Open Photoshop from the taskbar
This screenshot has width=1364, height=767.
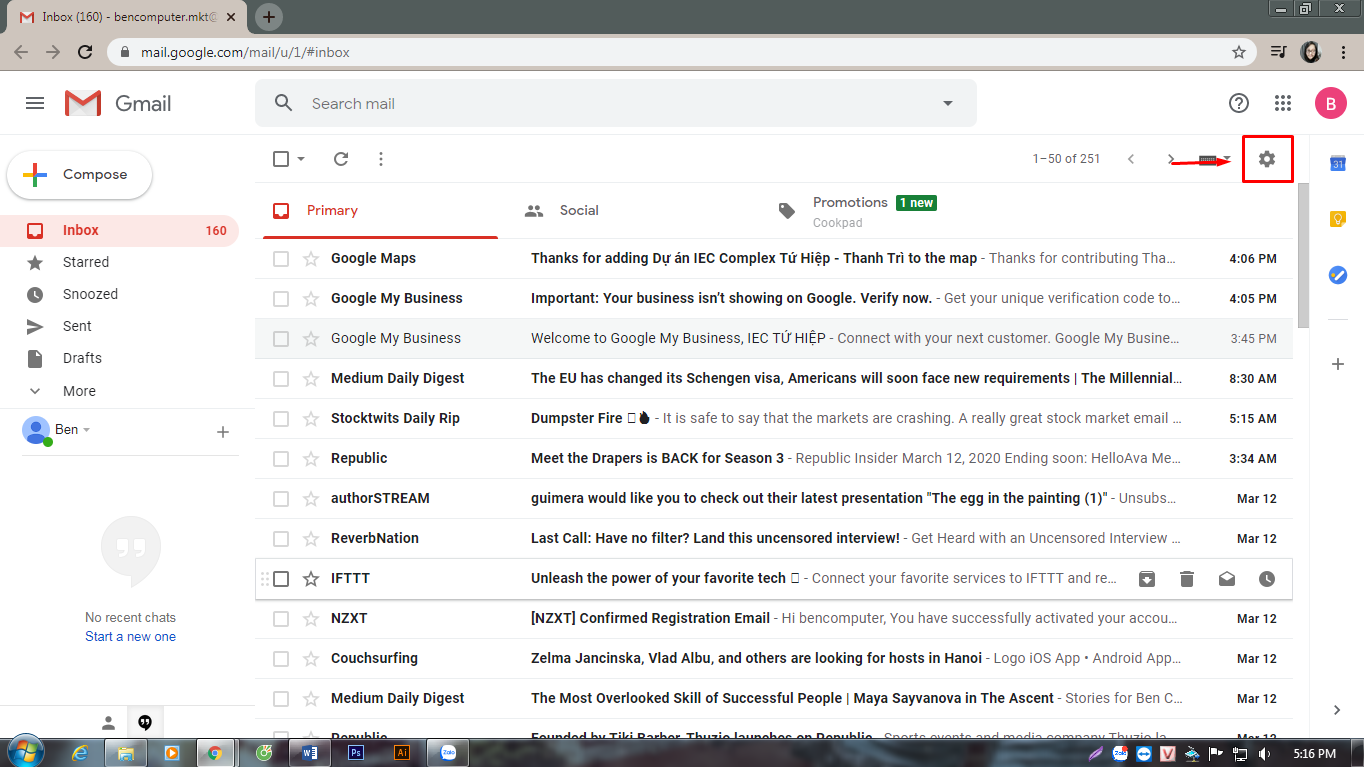click(x=356, y=752)
